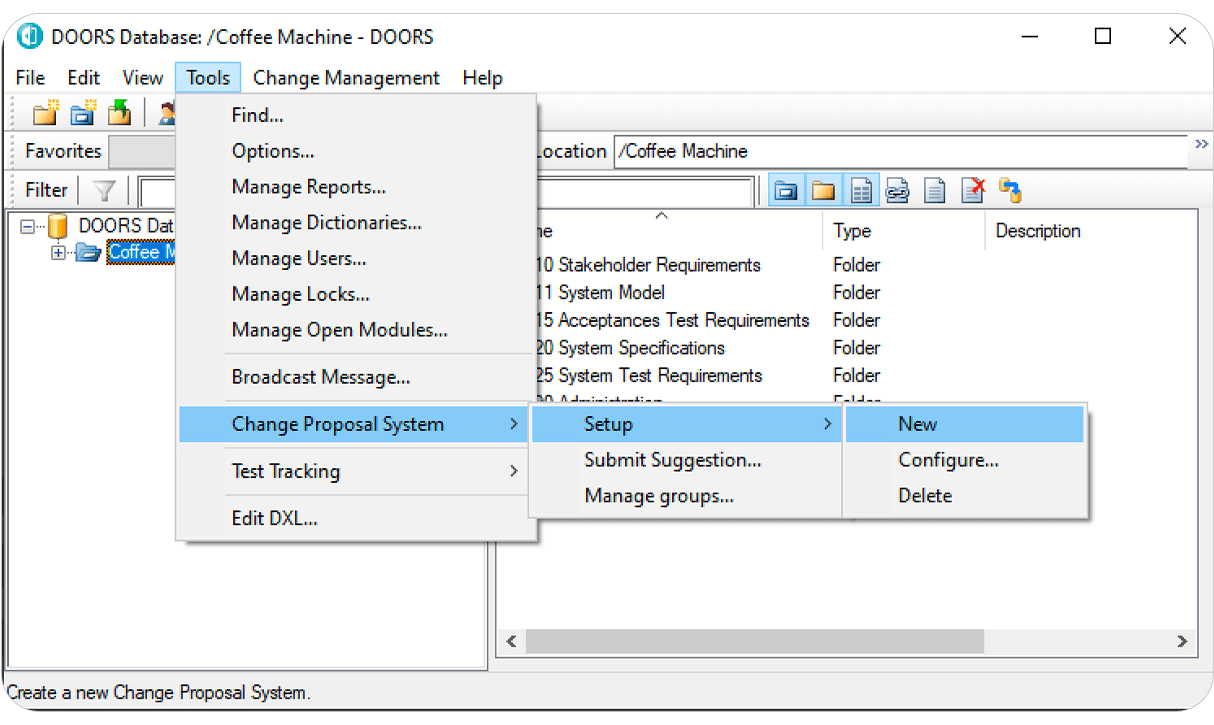
Task: Toggle the show formal modules filter icon
Action: pyautogui.click(x=861, y=190)
